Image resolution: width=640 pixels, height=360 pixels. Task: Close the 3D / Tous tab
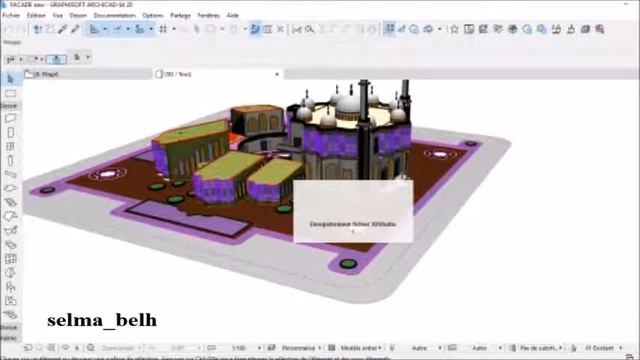[277, 74]
